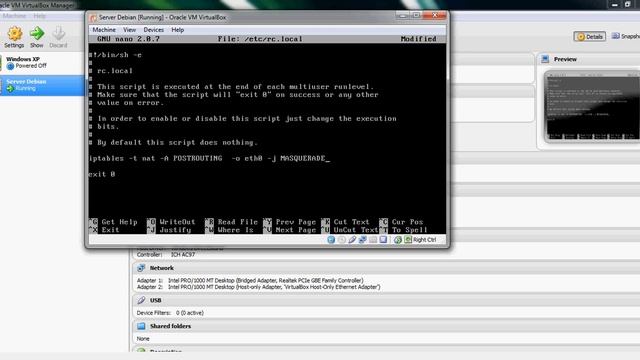Click Device Filters 0 active text

pyautogui.click(x=170, y=313)
